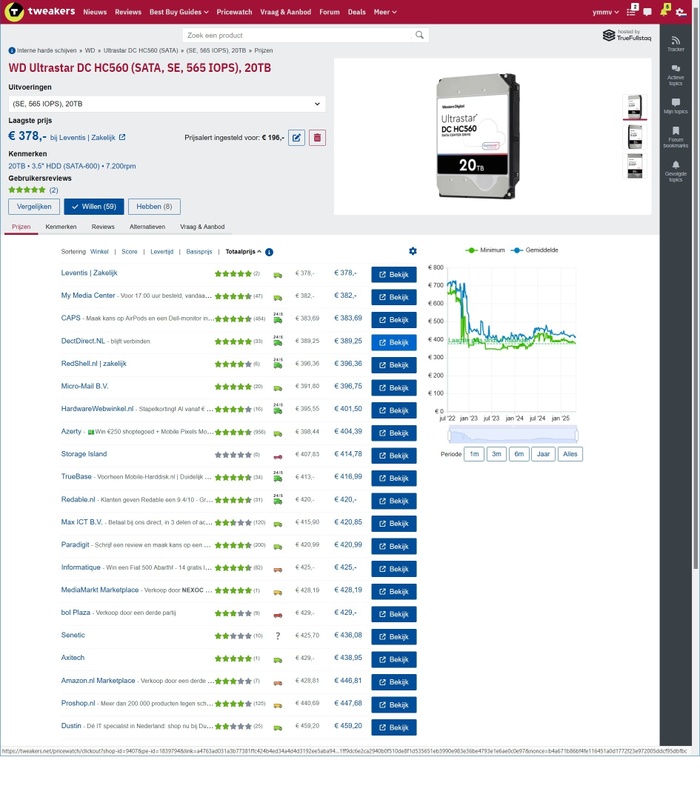Sort by Totaalprijs column
The image size is (700, 800).
243,252
